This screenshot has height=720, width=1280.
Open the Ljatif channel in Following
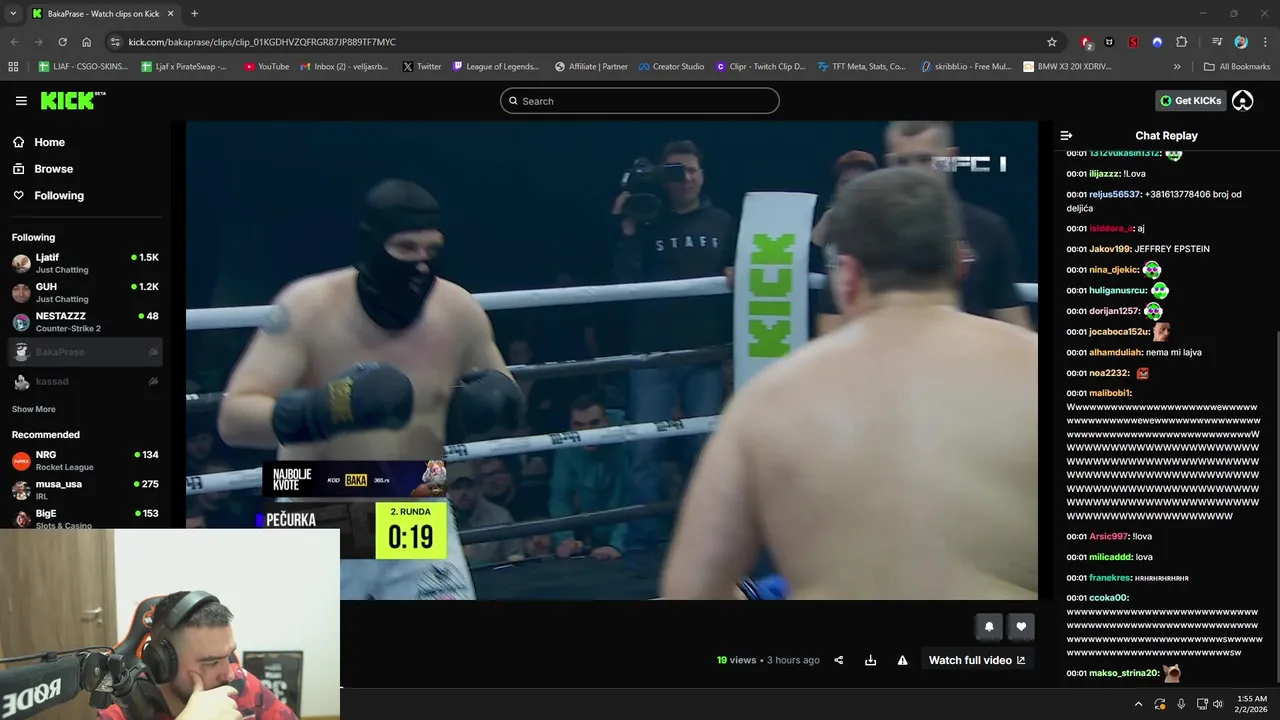tap(85, 263)
